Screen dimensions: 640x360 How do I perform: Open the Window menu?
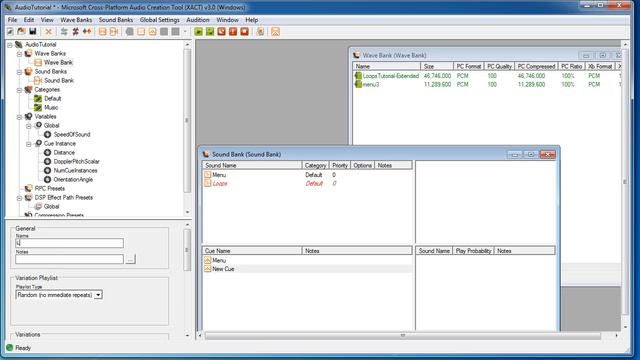[227, 20]
